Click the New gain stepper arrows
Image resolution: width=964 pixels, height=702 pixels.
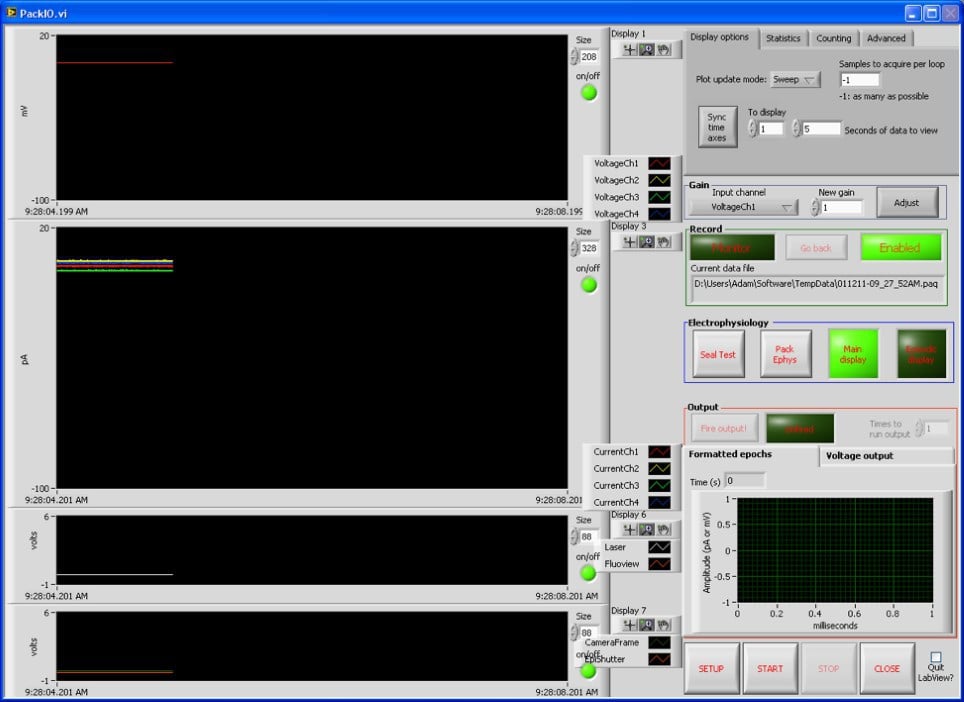point(815,207)
